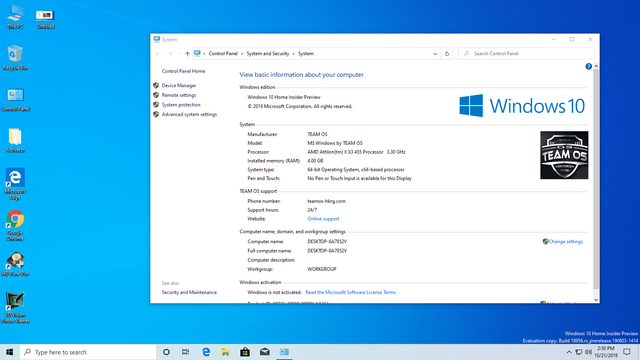Click the Windows 10 Home Insider Preview text
Screen dimensions: 640x360
(x=284, y=97)
